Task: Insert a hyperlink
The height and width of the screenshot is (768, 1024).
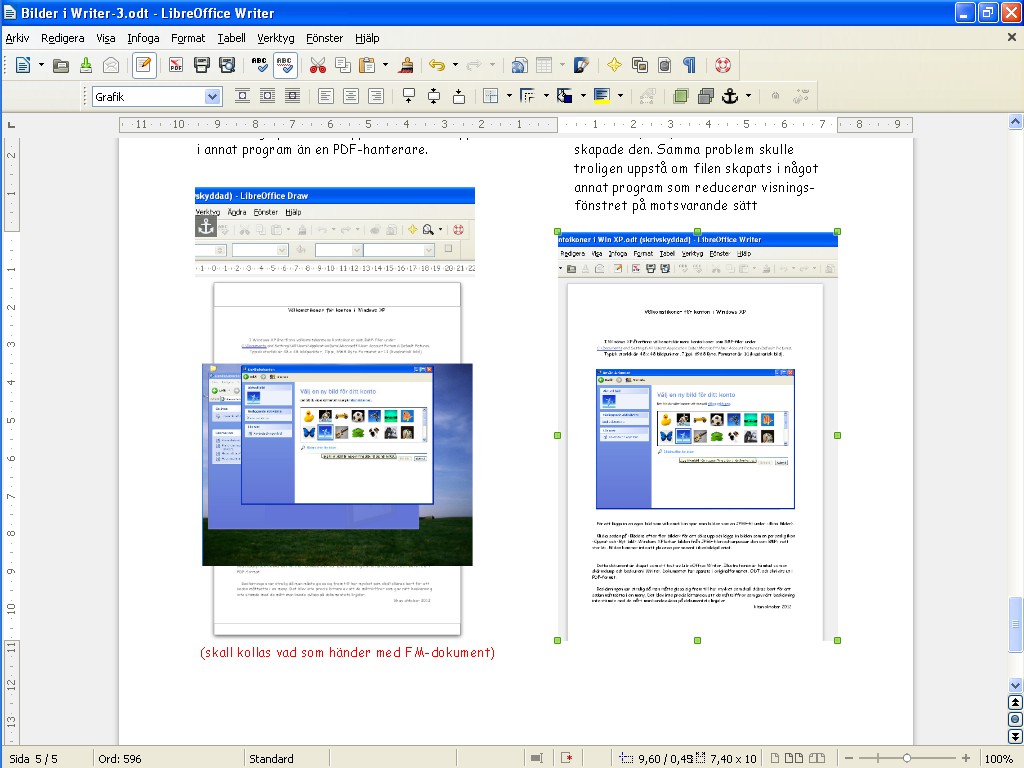Action: pyautogui.click(x=519, y=65)
